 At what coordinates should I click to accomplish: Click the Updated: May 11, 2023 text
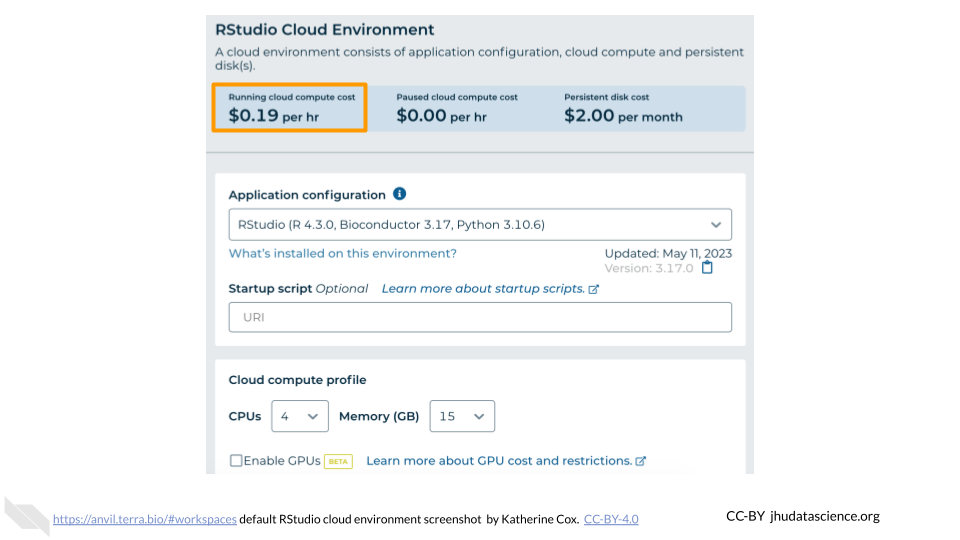point(668,253)
